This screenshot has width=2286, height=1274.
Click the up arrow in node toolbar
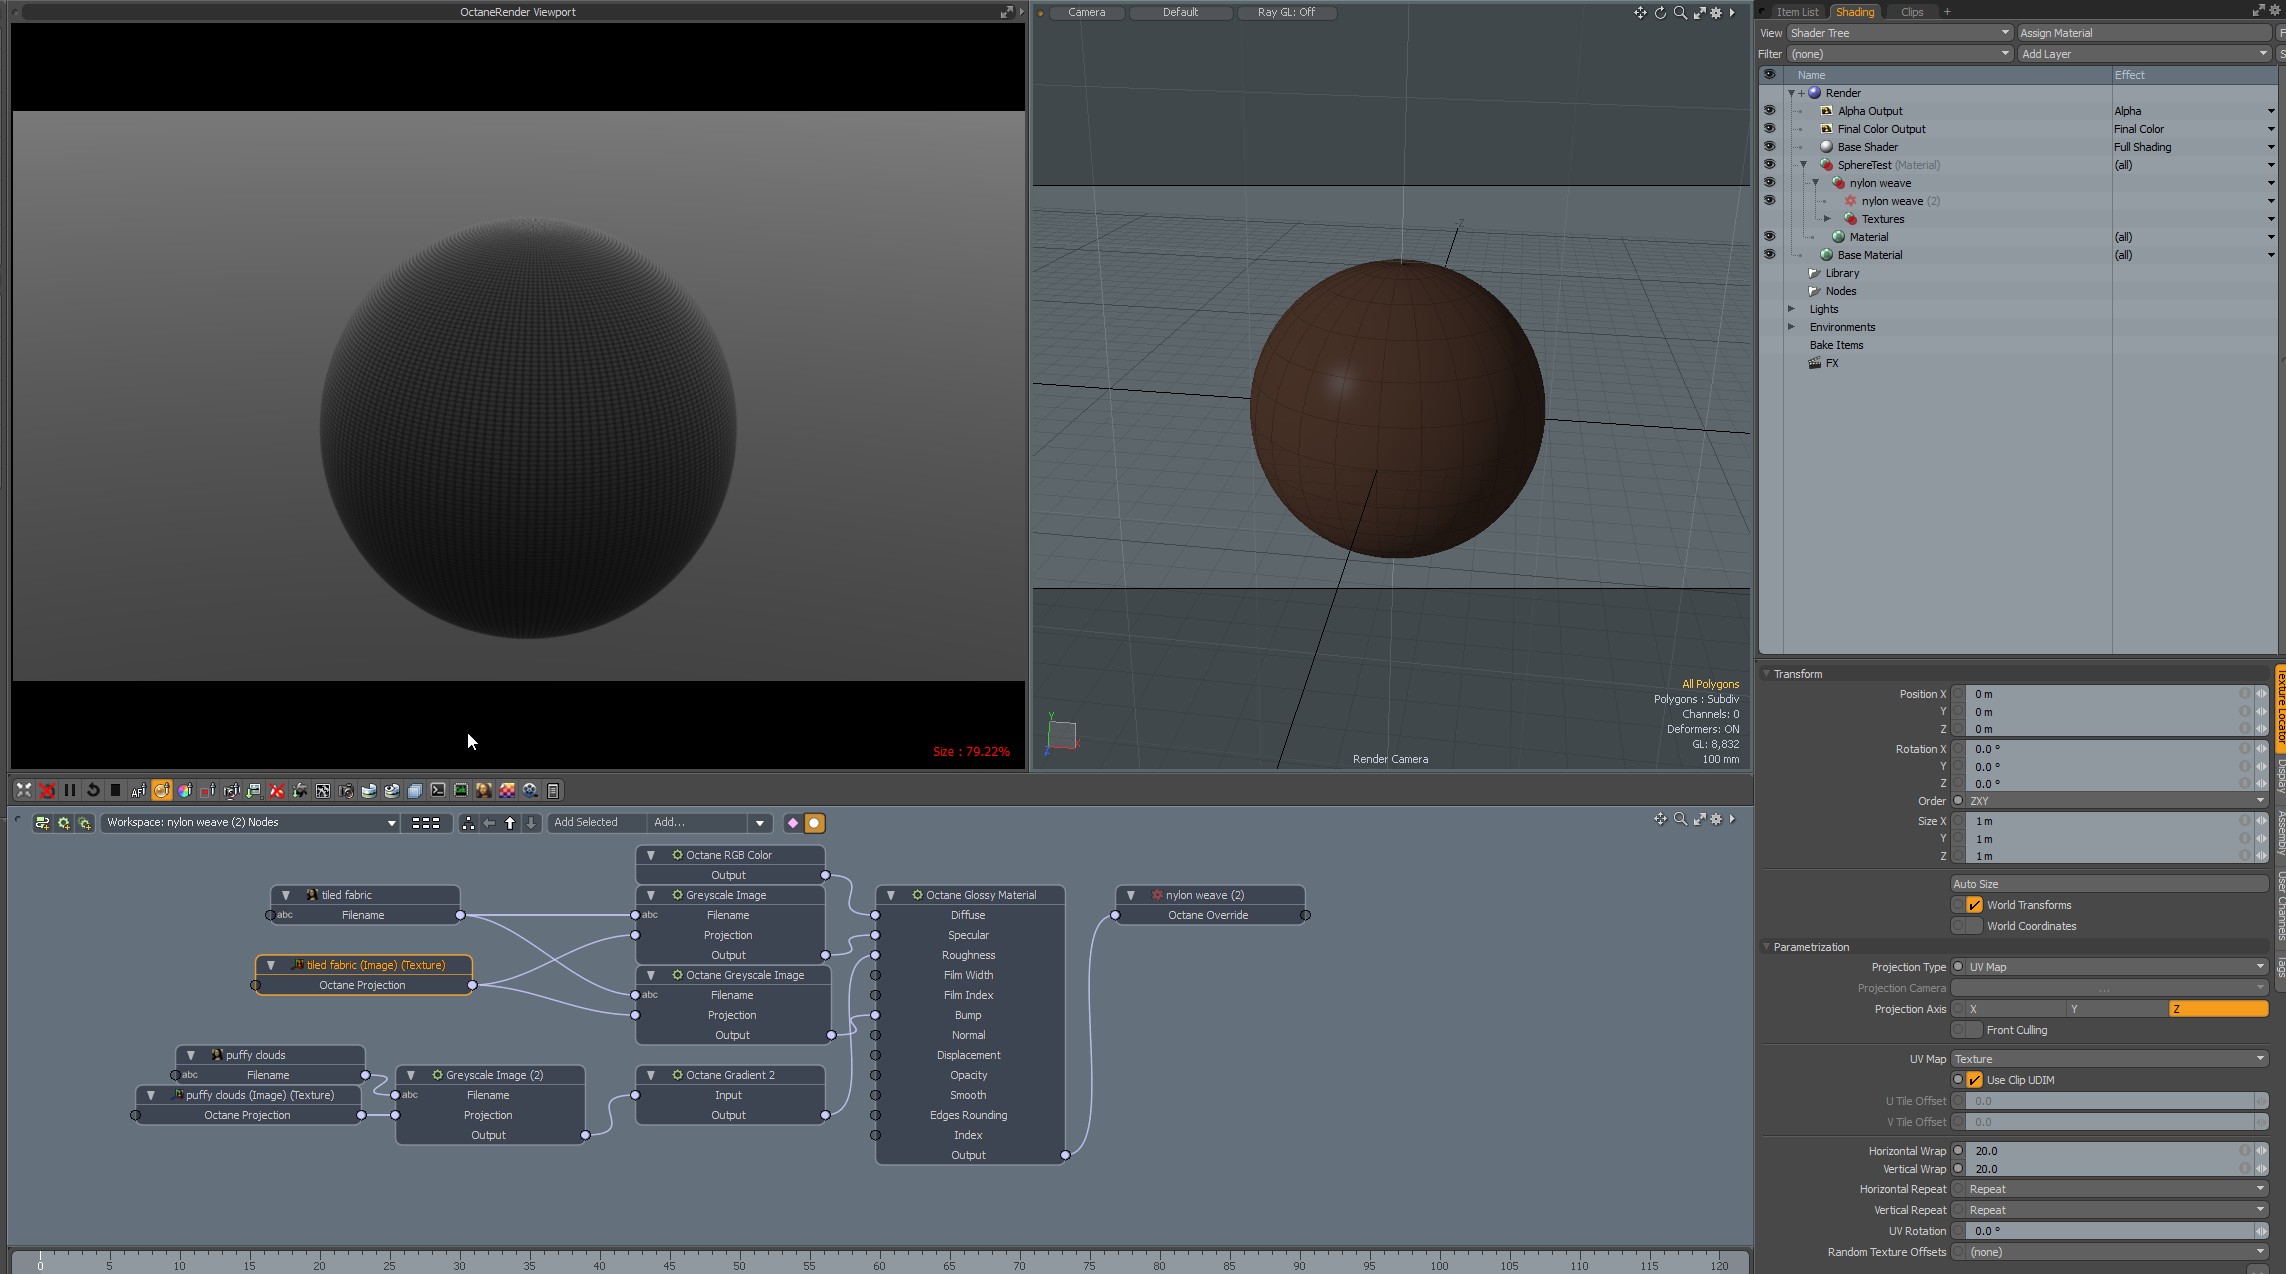point(510,823)
